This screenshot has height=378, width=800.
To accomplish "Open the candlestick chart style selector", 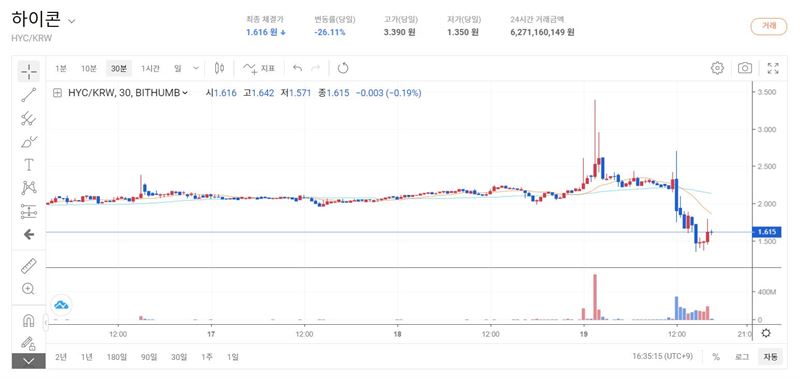I will [220, 68].
